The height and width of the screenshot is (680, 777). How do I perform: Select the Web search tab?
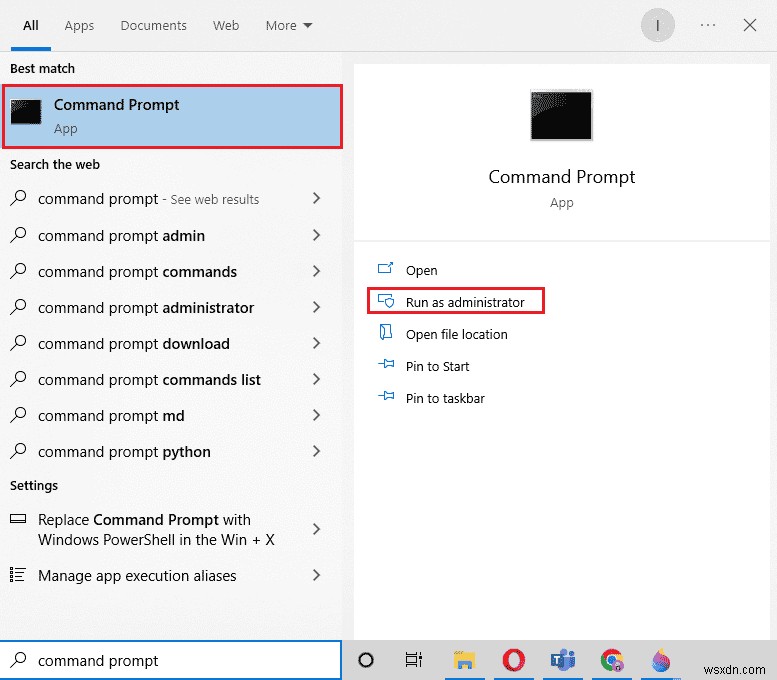pyautogui.click(x=226, y=25)
